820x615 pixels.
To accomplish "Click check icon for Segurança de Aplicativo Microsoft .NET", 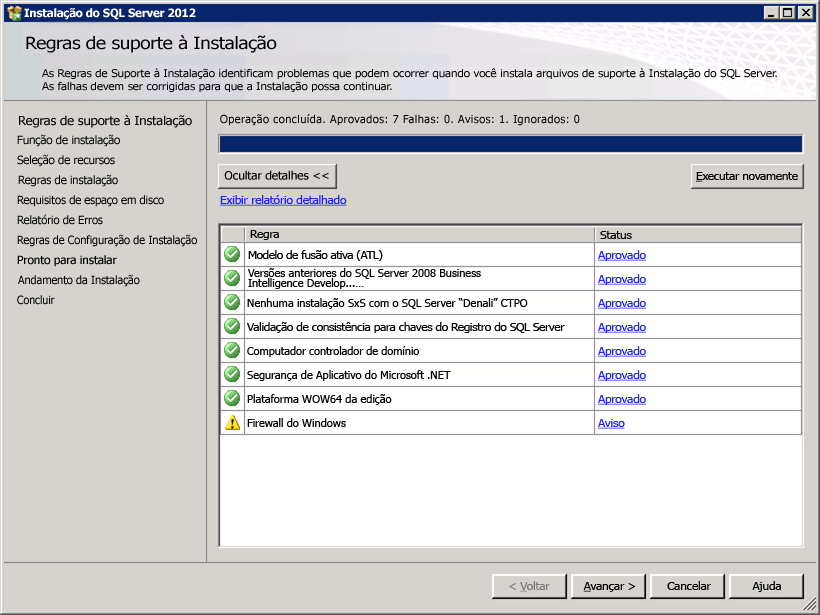I will point(231,375).
